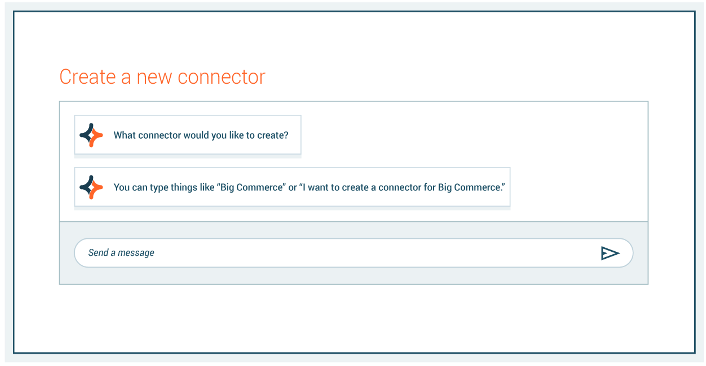This screenshot has height=366, width=706.
Task: Click the word 'connector' in the orange title
Action: [221, 77]
